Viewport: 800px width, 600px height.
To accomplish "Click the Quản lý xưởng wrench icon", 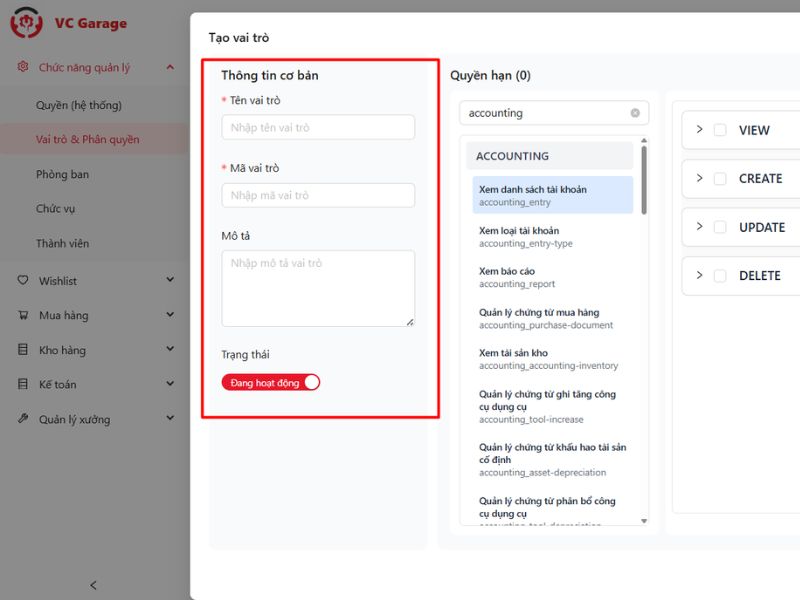I will click(x=23, y=419).
